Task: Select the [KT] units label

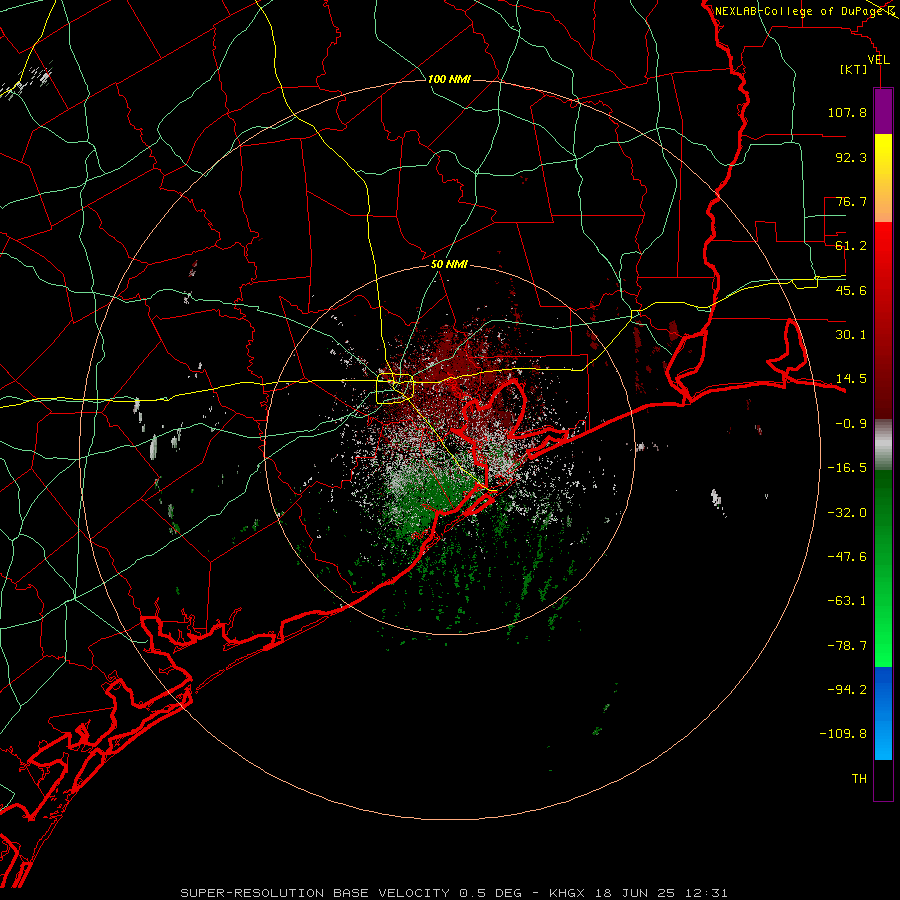Action: pyautogui.click(x=854, y=69)
